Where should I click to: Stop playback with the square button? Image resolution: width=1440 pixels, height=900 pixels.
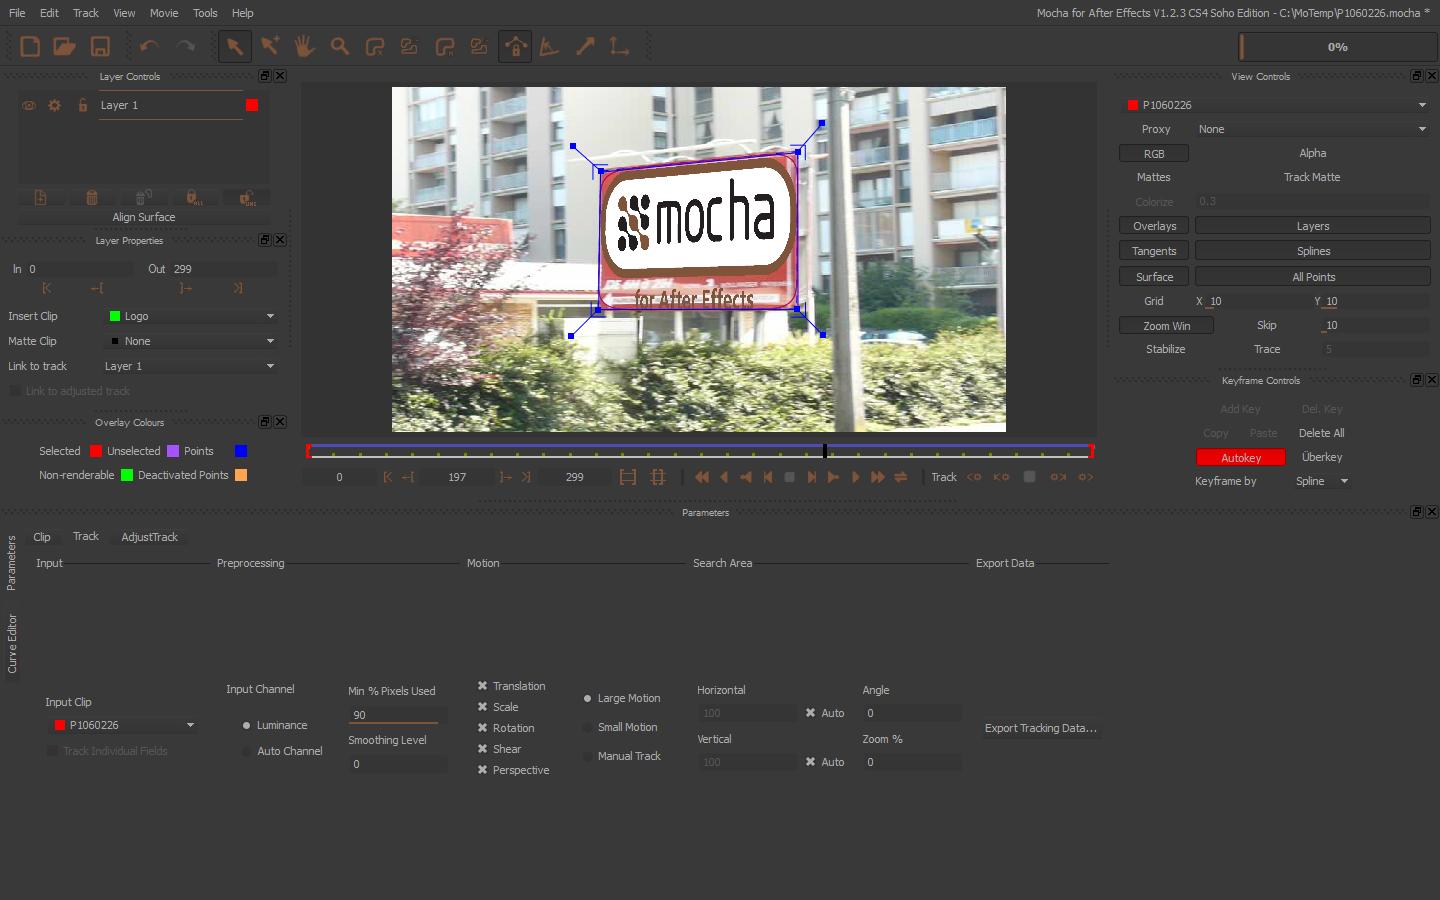pyautogui.click(x=790, y=477)
